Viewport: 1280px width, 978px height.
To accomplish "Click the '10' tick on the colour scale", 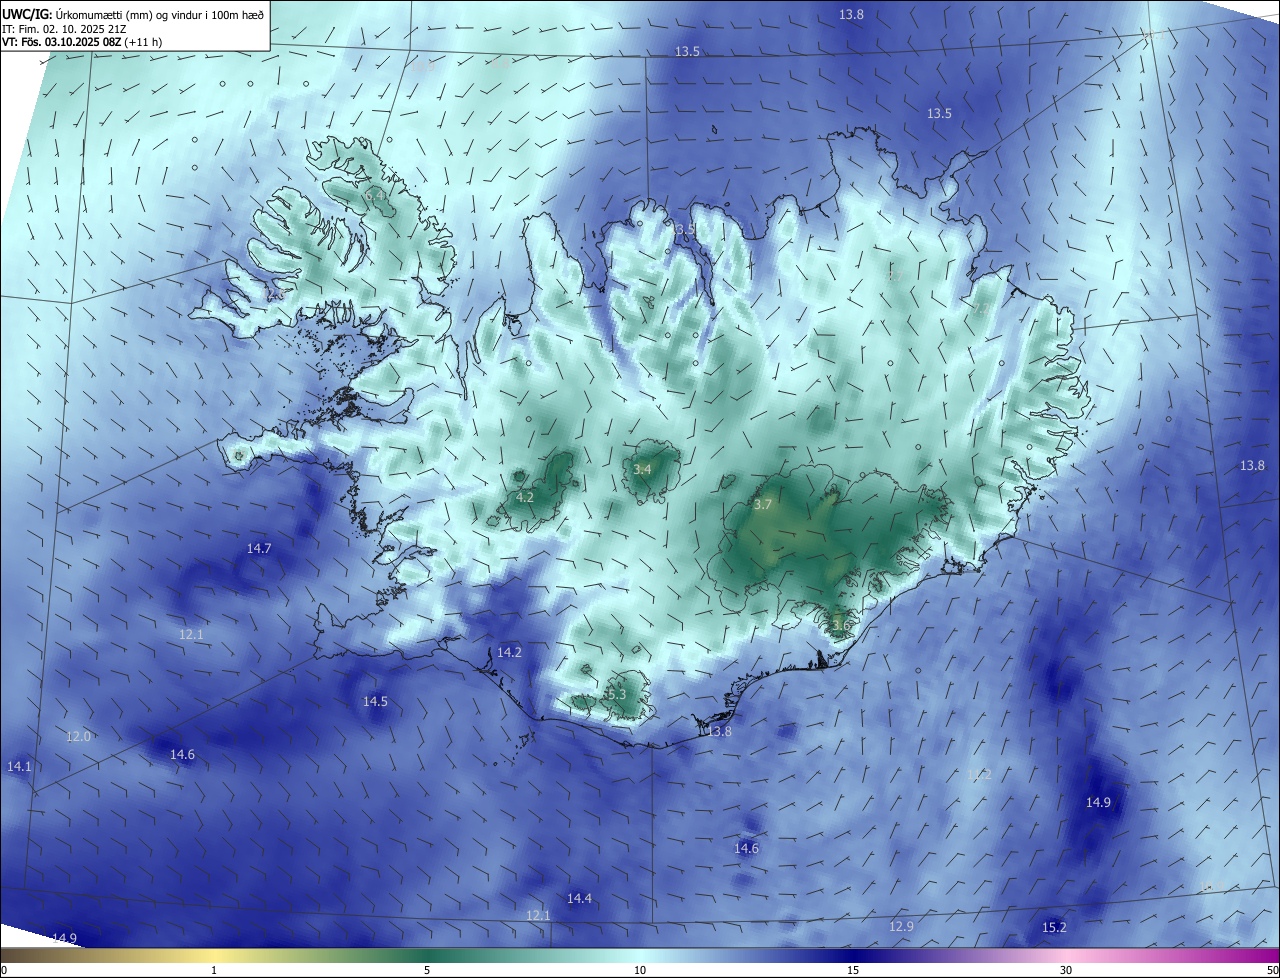I will tap(640, 970).
